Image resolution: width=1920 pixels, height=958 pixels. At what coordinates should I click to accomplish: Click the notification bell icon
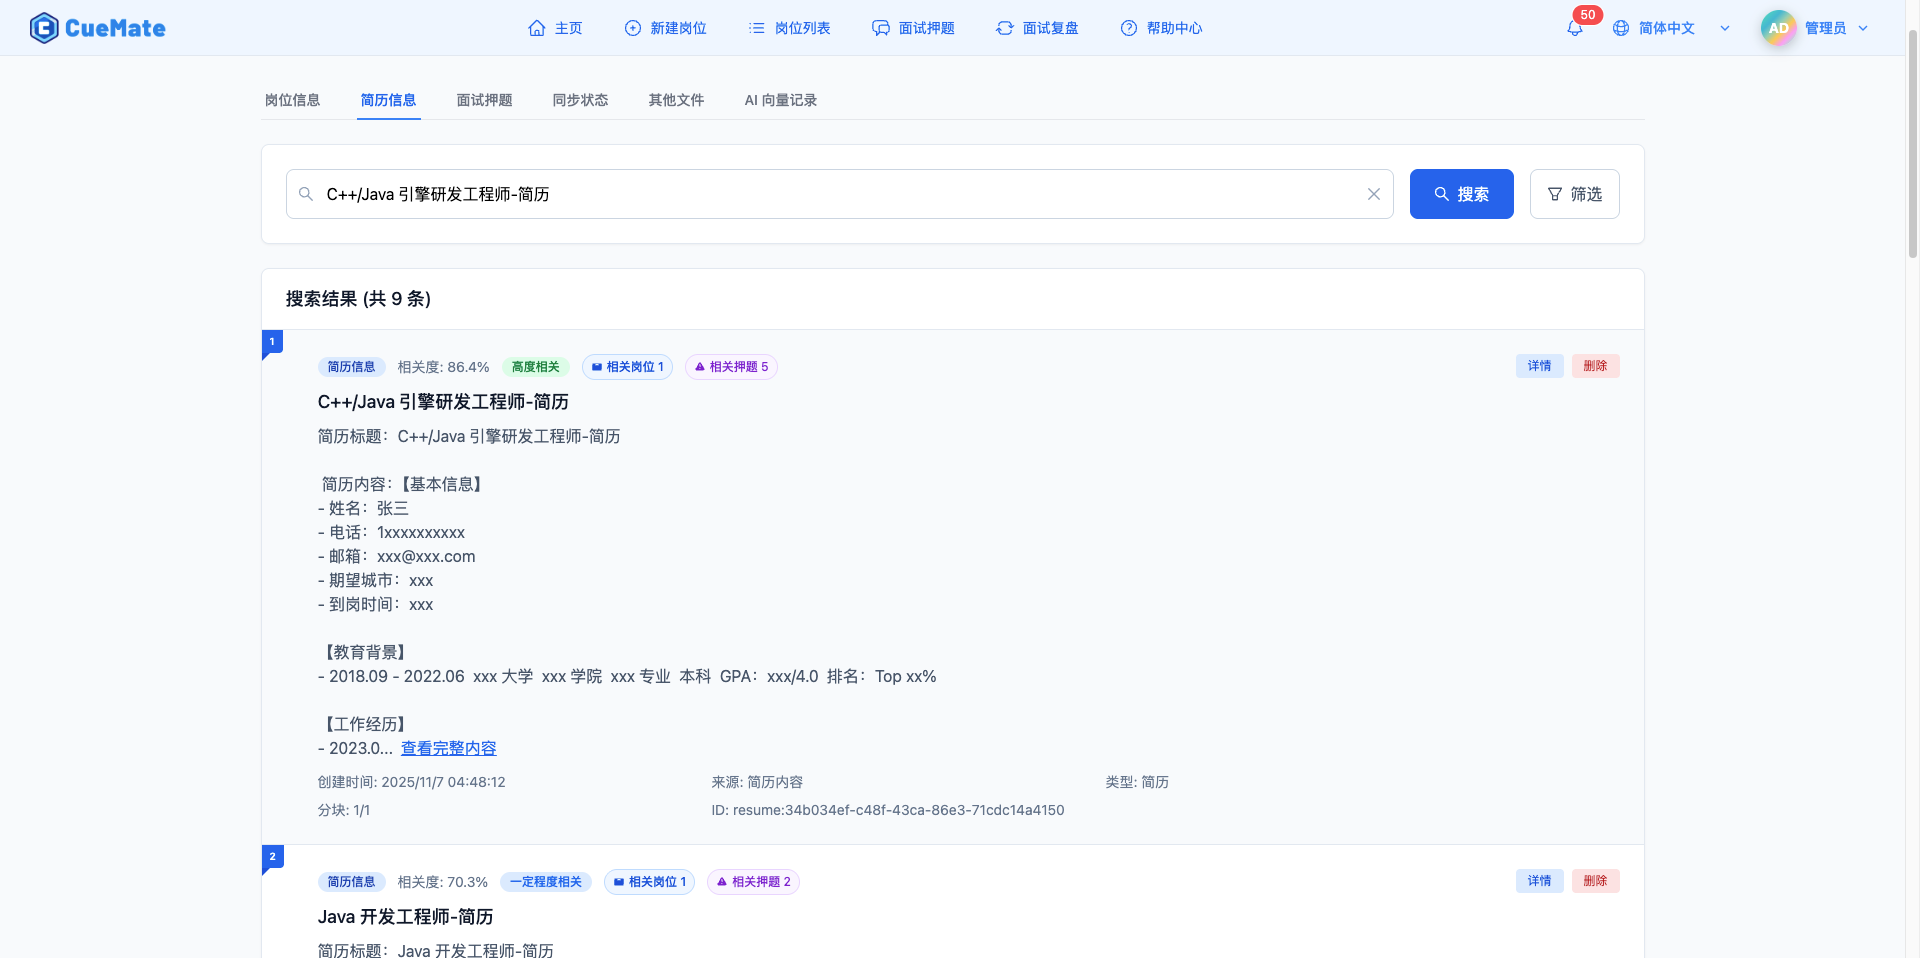[1574, 28]
